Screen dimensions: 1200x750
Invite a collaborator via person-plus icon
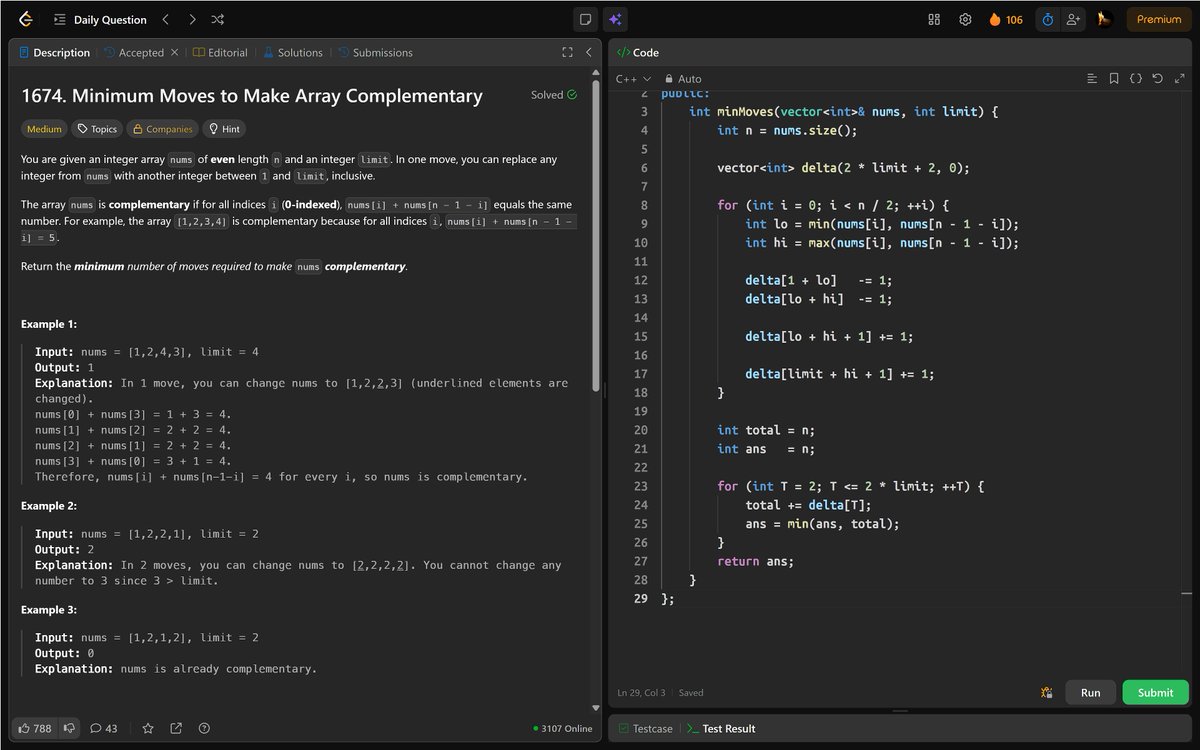1074,19
